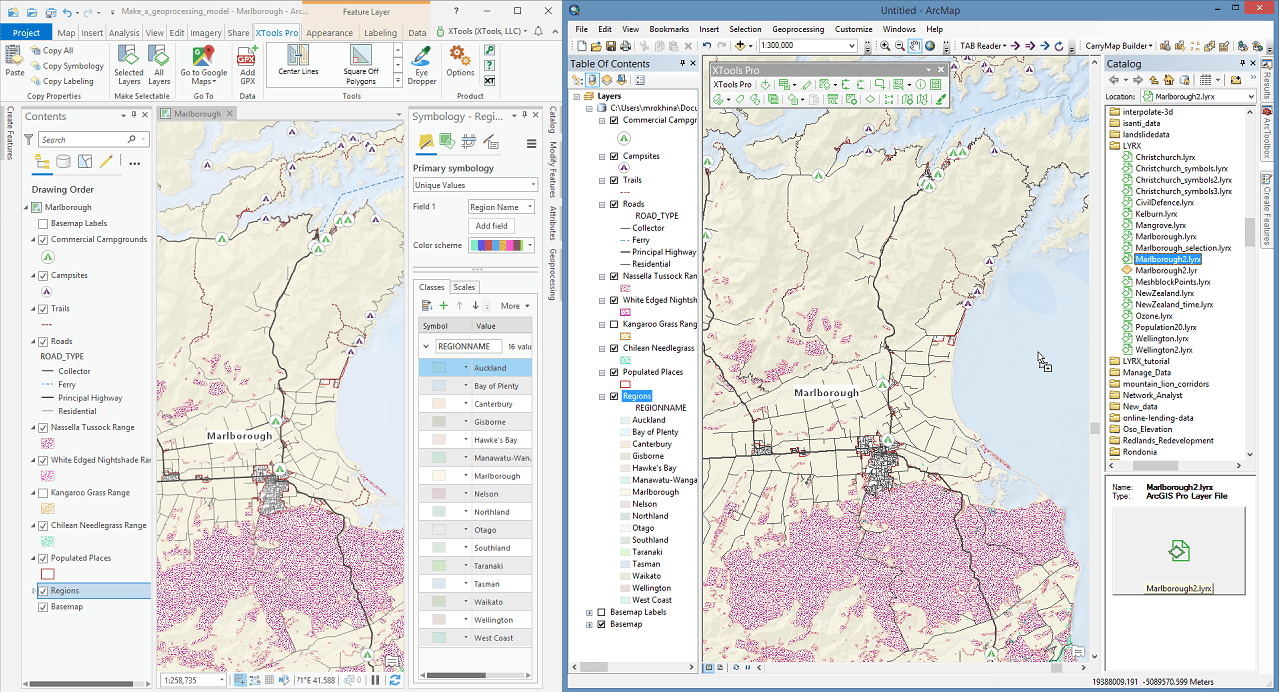The height and width of the screenshot is (692, 1279).
Task: Uncheck the Campsites layer in ArcMap's Table Of Contents
Action: coord(614,156)
